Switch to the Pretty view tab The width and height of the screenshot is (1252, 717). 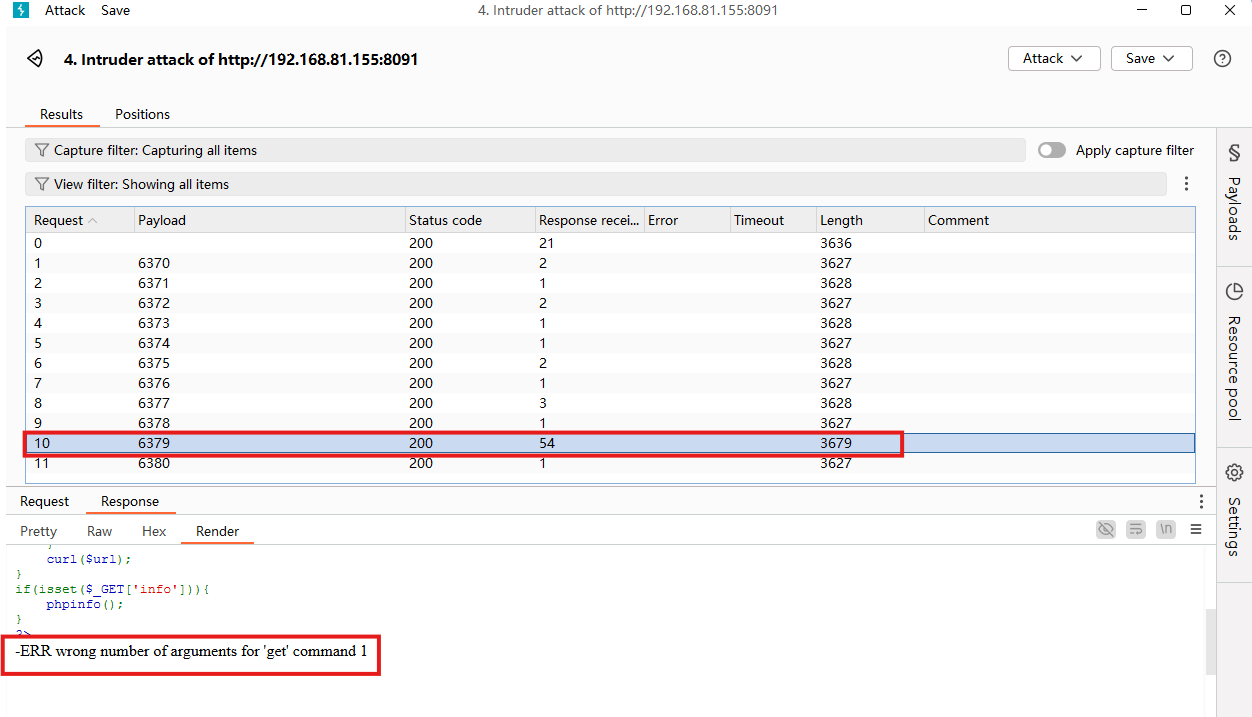click(x=38, y=531)
